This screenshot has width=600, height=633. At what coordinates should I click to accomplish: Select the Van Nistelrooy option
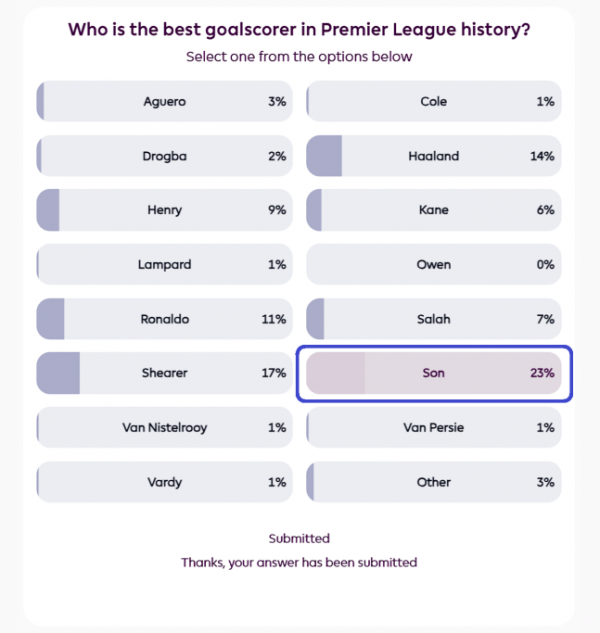coord(164,427)
